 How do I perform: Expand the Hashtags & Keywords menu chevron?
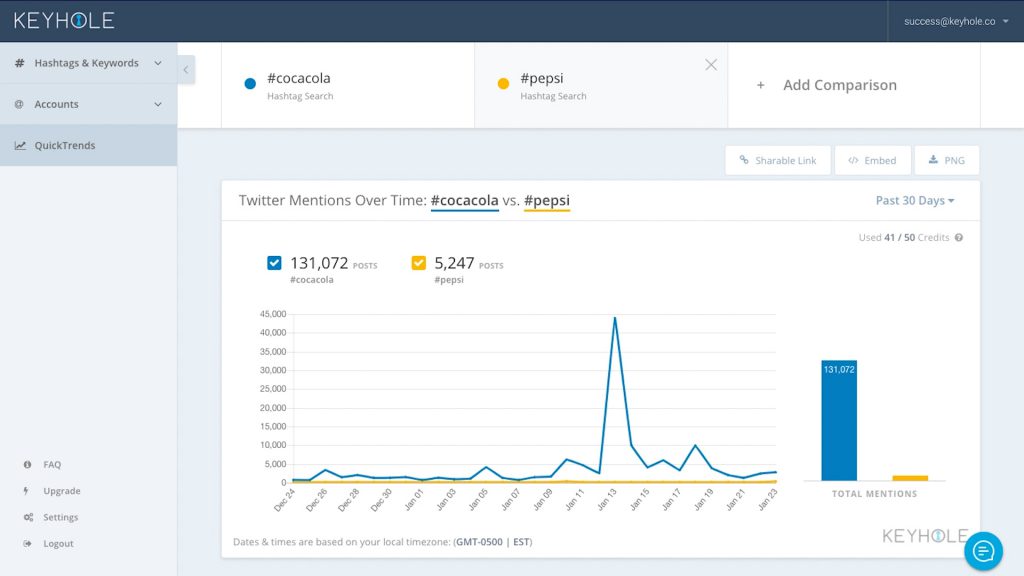coord(158,63)
